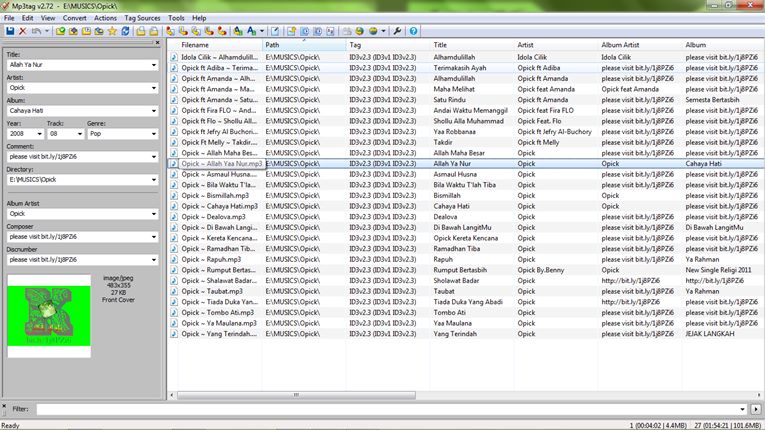Sort by Path column header

coord(304,45)
